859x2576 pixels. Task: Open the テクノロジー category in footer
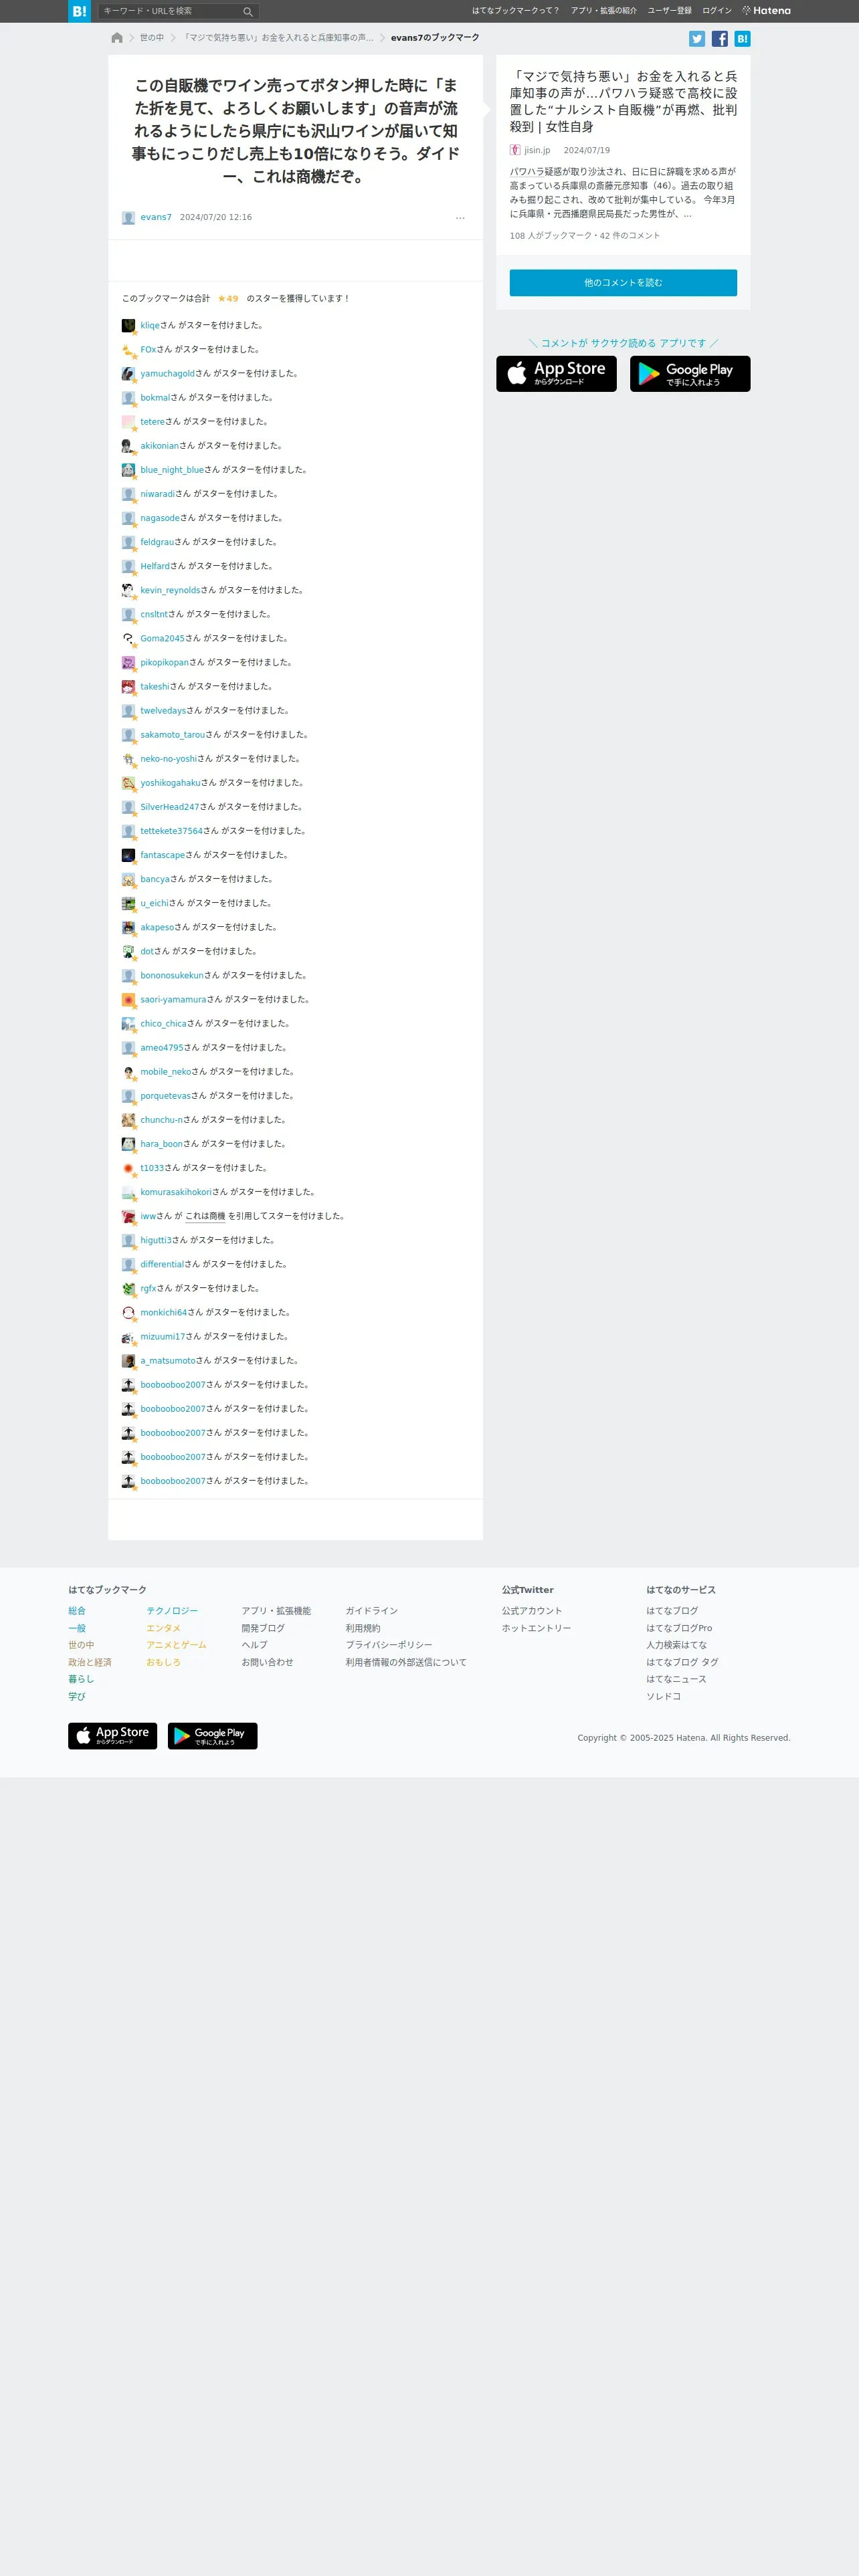coord(172,1610)
